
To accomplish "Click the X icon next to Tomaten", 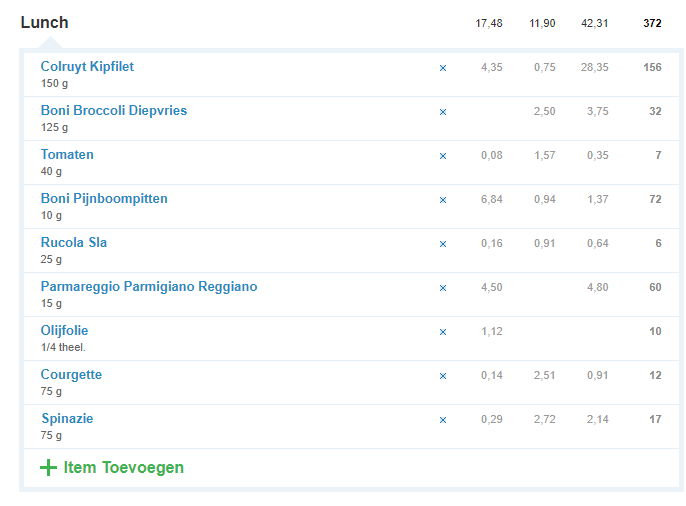I will [443, 156].
